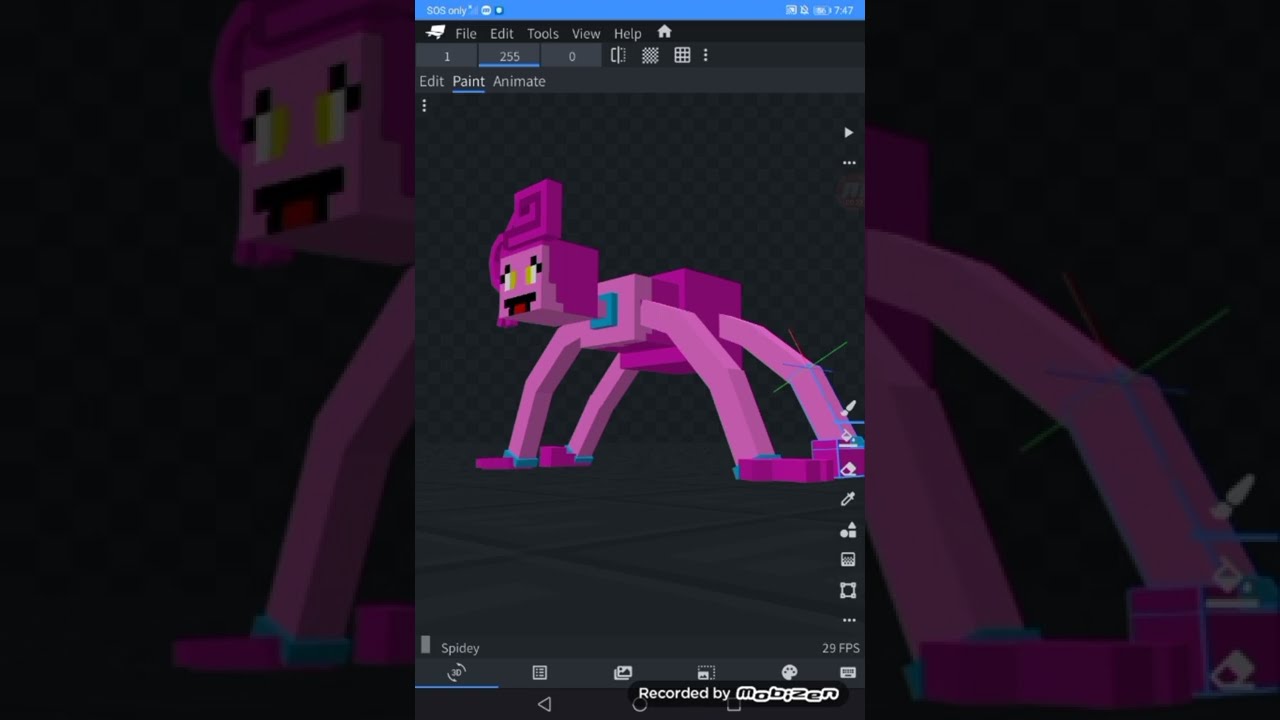Select the Gradient tool

(x=848, y=559)
